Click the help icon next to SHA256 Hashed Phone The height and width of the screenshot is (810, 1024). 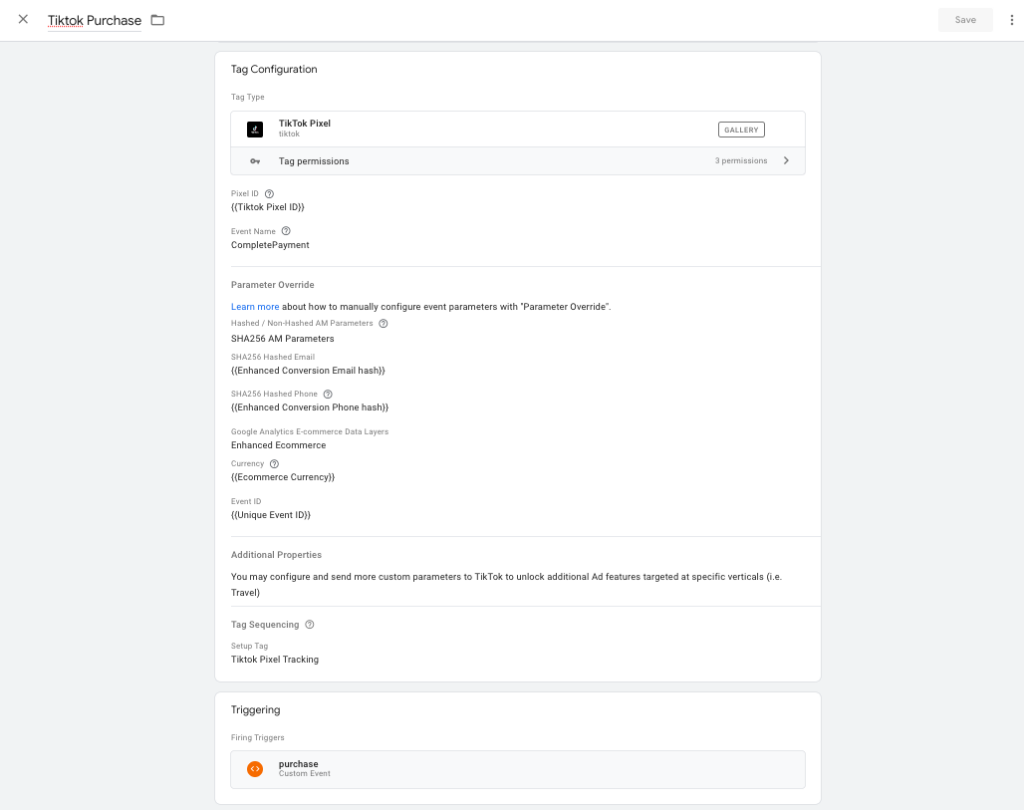tap(328, 394)
